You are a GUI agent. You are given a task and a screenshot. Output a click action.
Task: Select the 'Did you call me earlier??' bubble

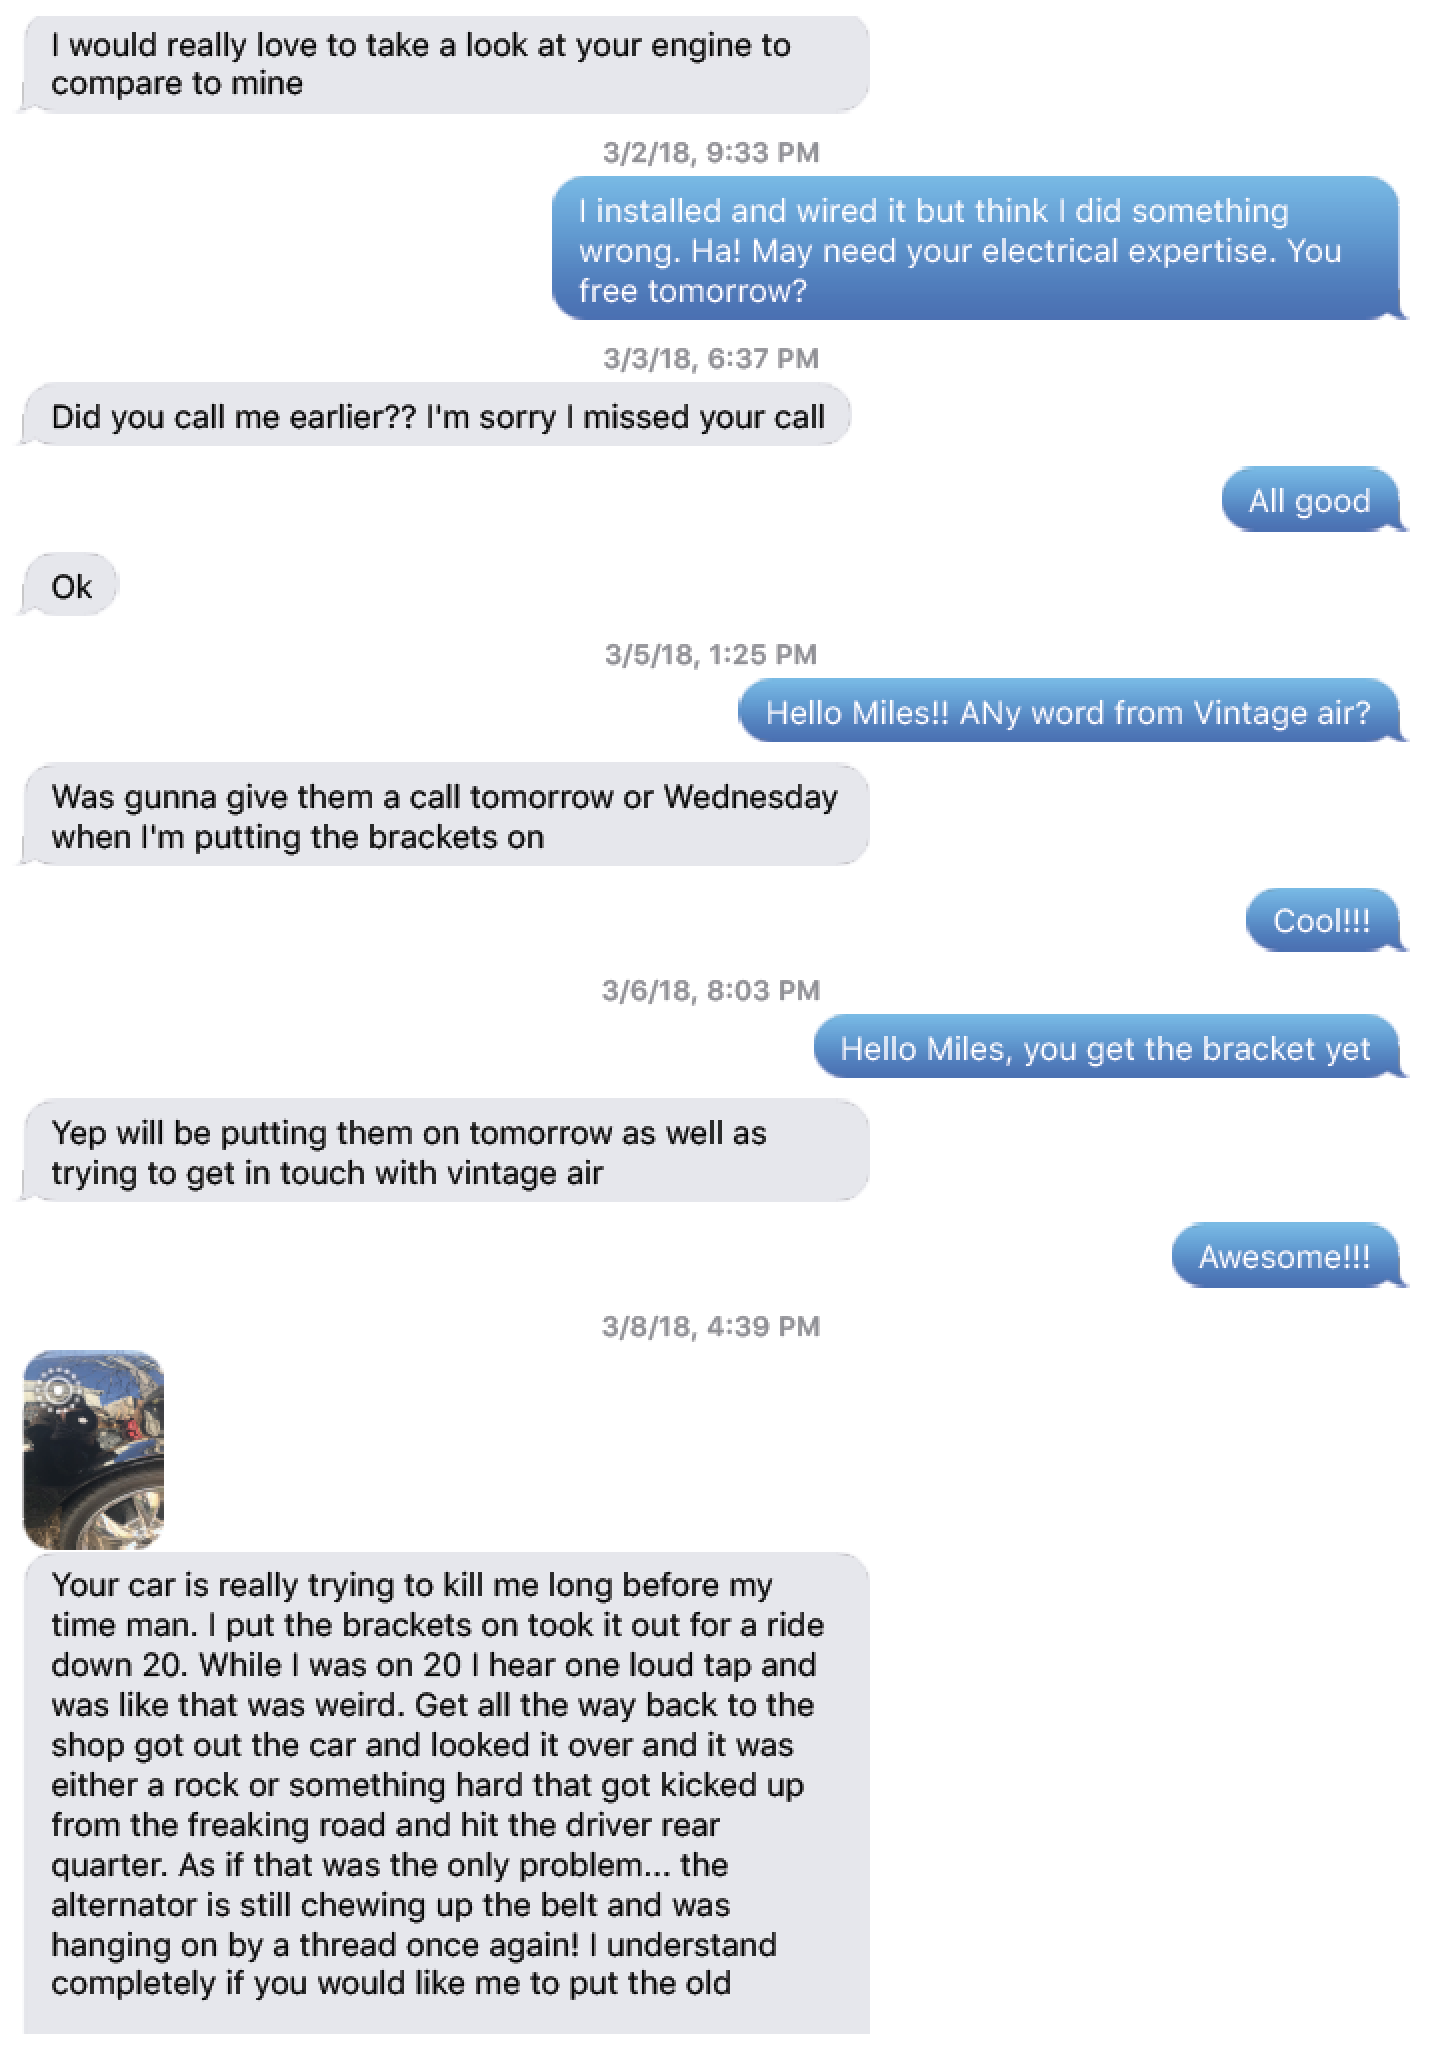click(437, 416)
